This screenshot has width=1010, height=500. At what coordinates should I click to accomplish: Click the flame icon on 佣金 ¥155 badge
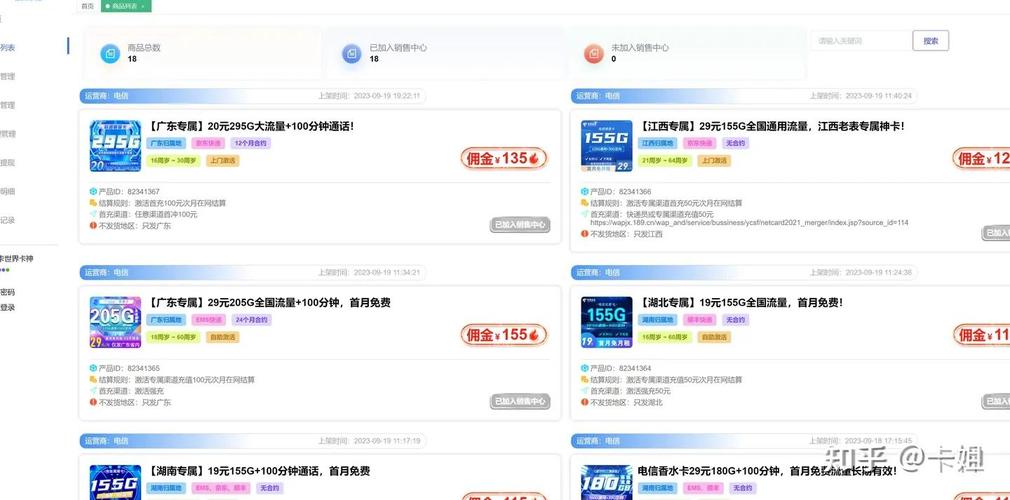[534, 335]
